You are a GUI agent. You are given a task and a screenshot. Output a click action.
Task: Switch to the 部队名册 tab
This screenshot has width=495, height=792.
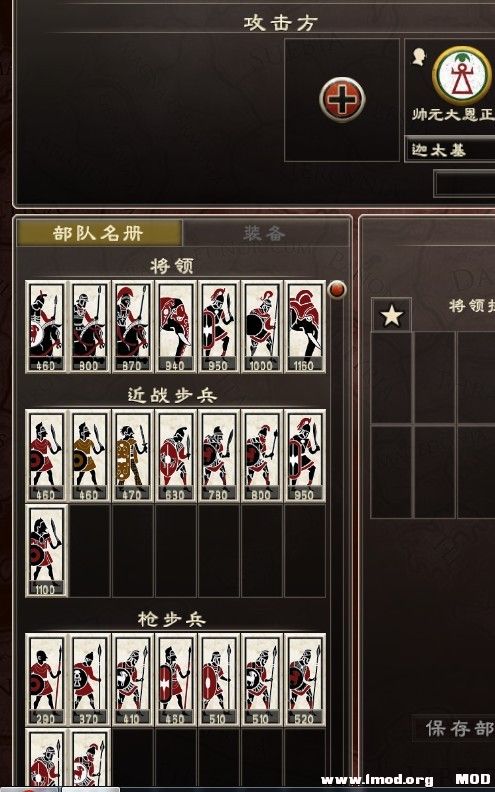[100, 233]
